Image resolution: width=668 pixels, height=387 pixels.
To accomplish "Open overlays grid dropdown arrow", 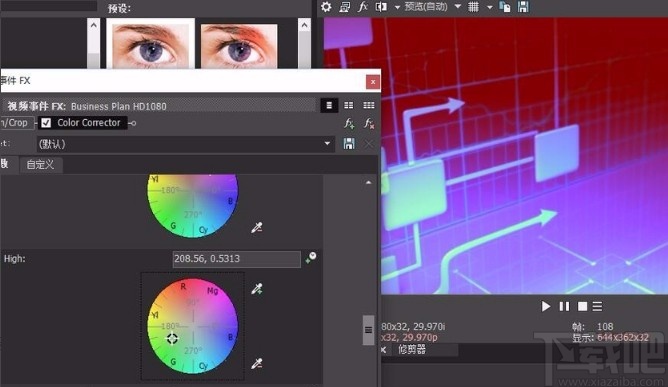I will point(489,7).
